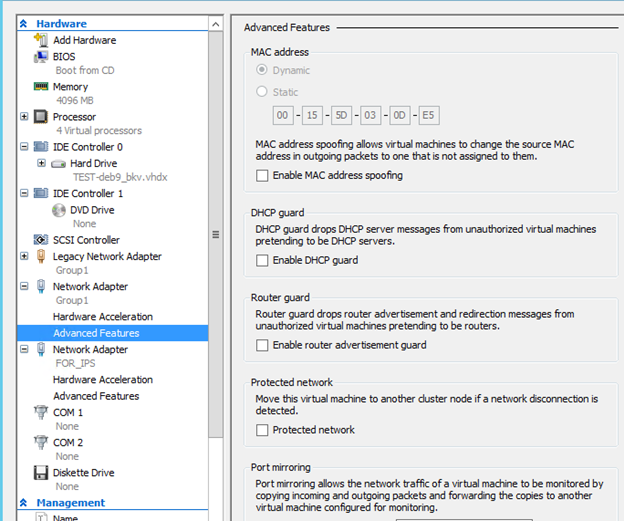Click the Boot from CD text
Image resolution: width=624 pixels, height=521 pixels.
pos(85,70)
